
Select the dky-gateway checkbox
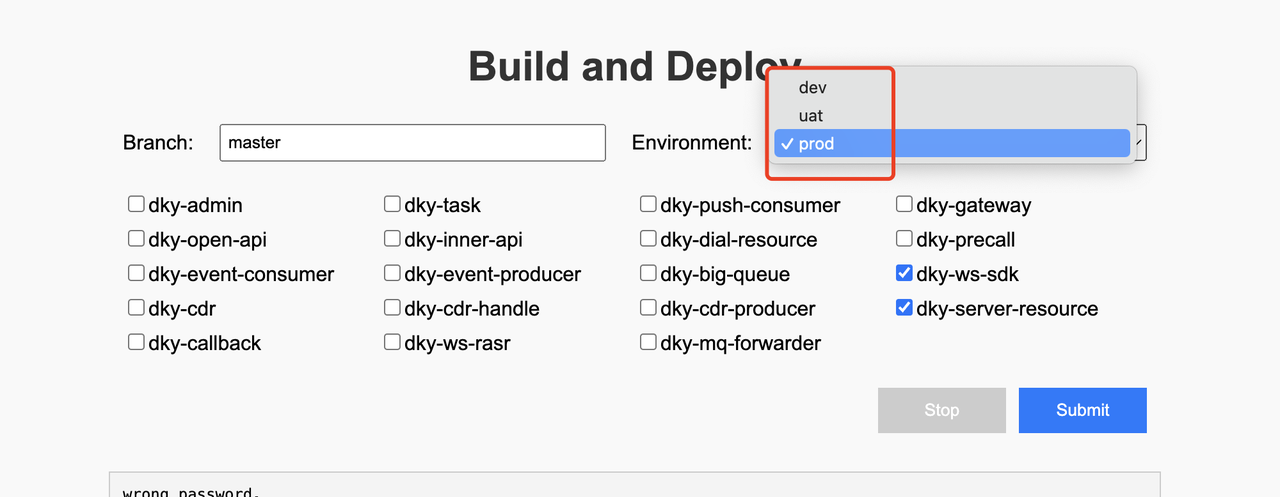coord(905,205)
